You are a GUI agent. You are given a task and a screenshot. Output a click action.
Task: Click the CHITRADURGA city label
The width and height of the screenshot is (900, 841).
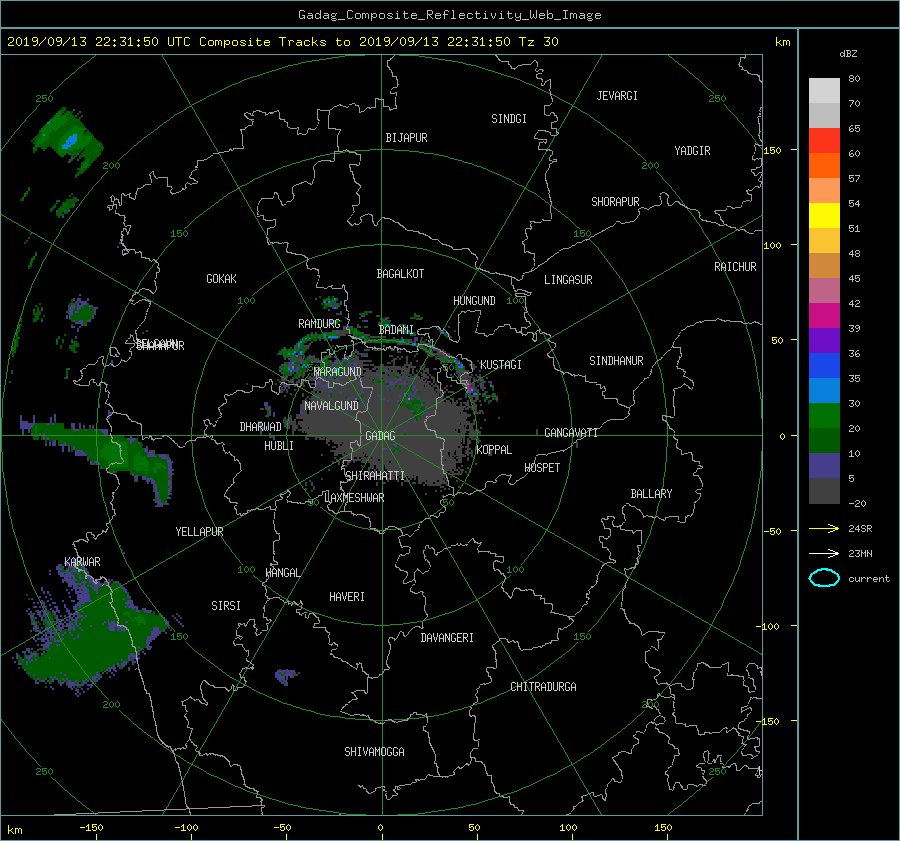pos(543,687)
